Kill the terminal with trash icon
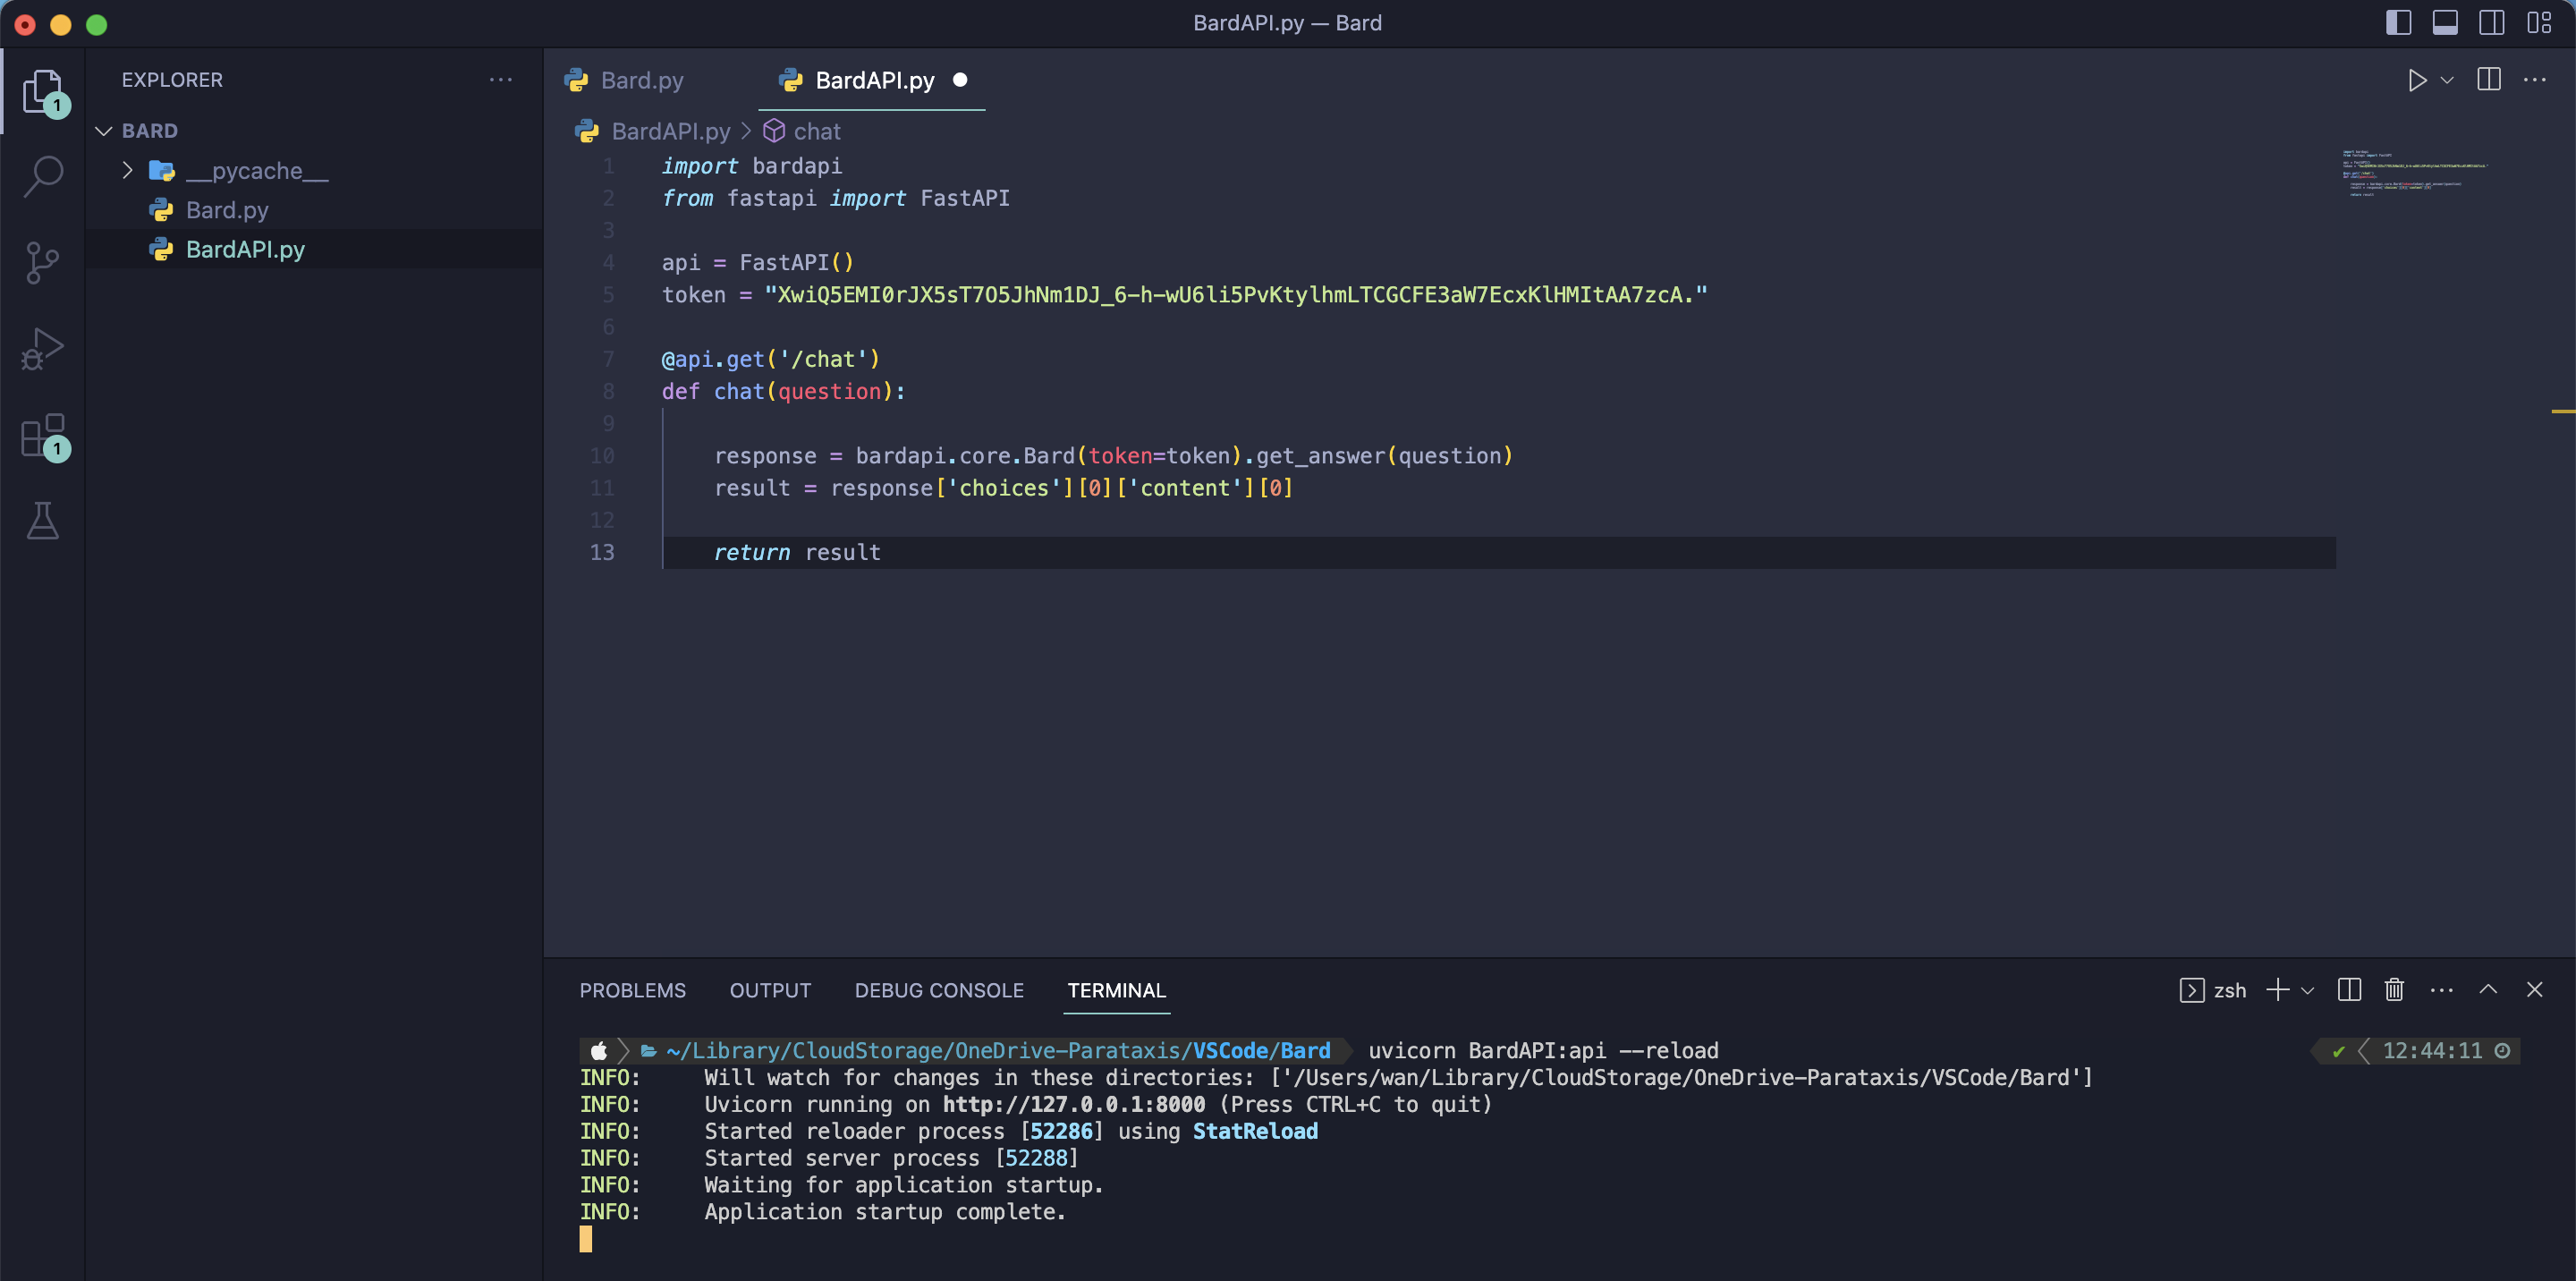Screen dimensions: 2576x1281 tap(2393, 990)
